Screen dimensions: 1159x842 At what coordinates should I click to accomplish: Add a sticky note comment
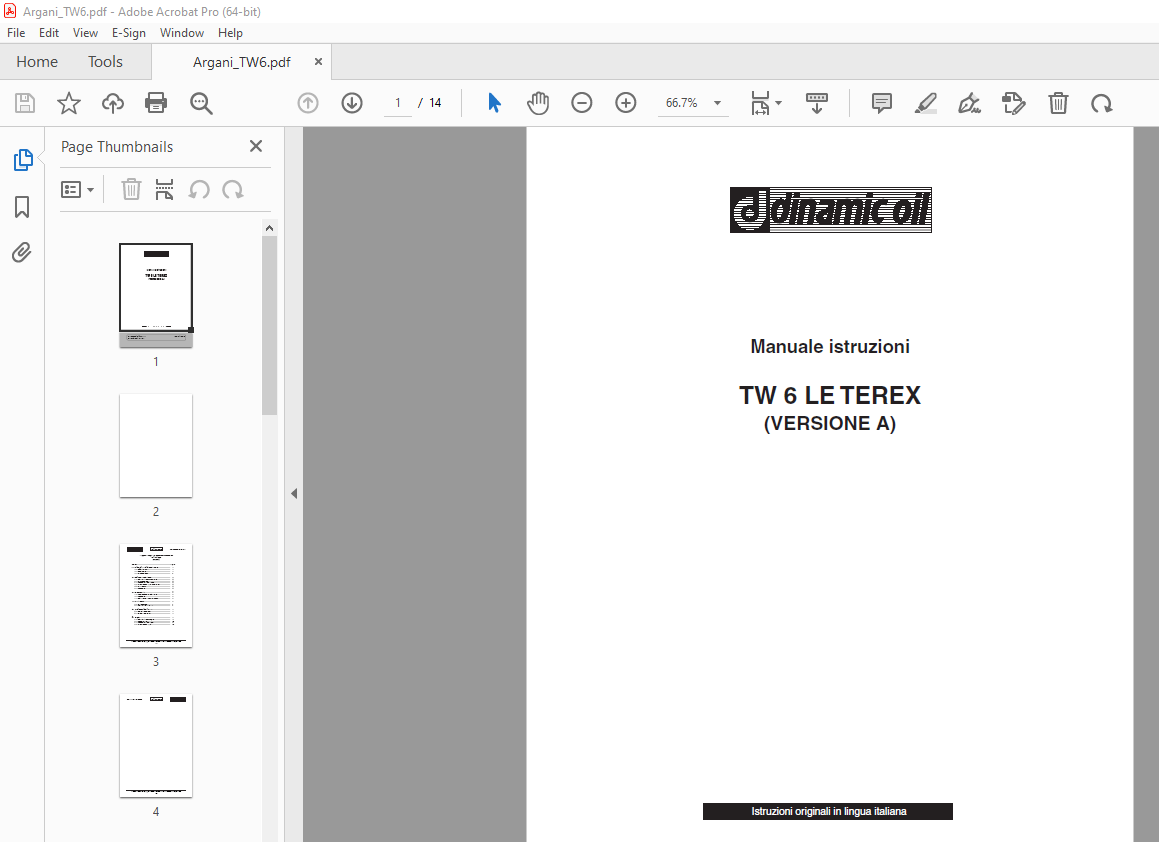click(x=881, y=103)
